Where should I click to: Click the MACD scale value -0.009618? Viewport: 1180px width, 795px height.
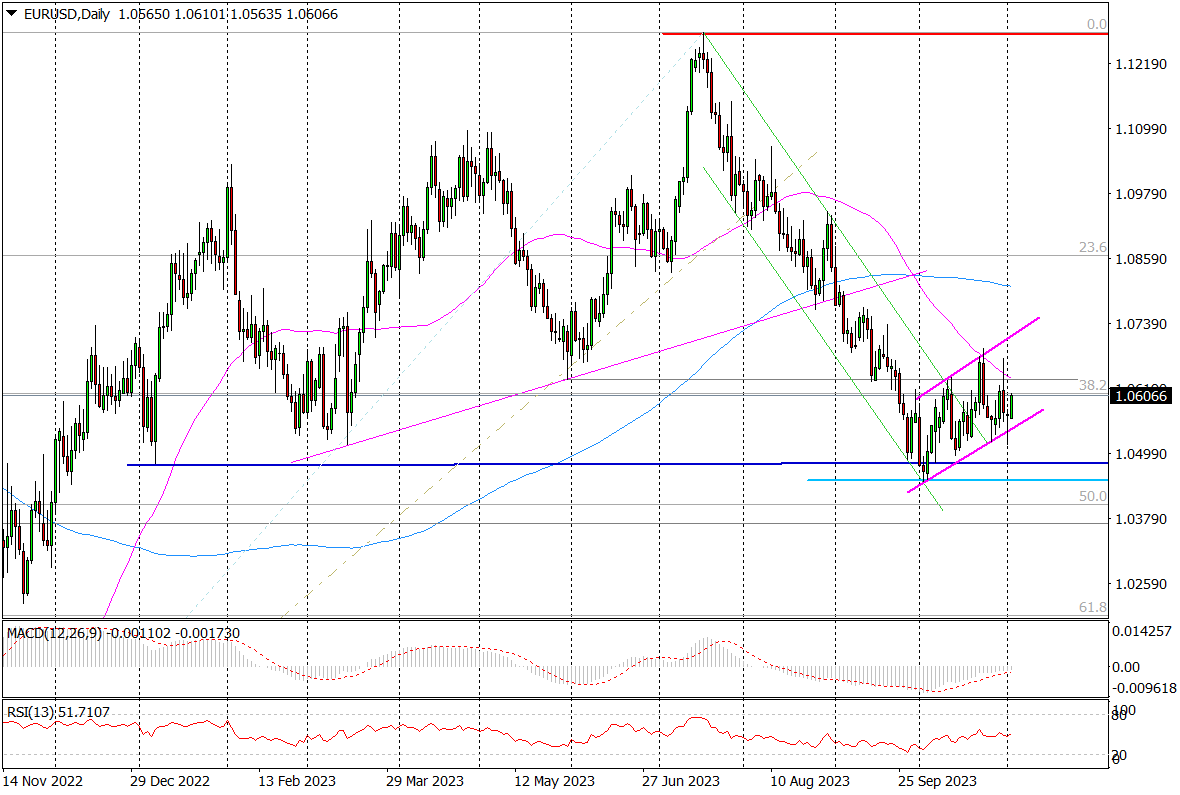click(1142, 688)
